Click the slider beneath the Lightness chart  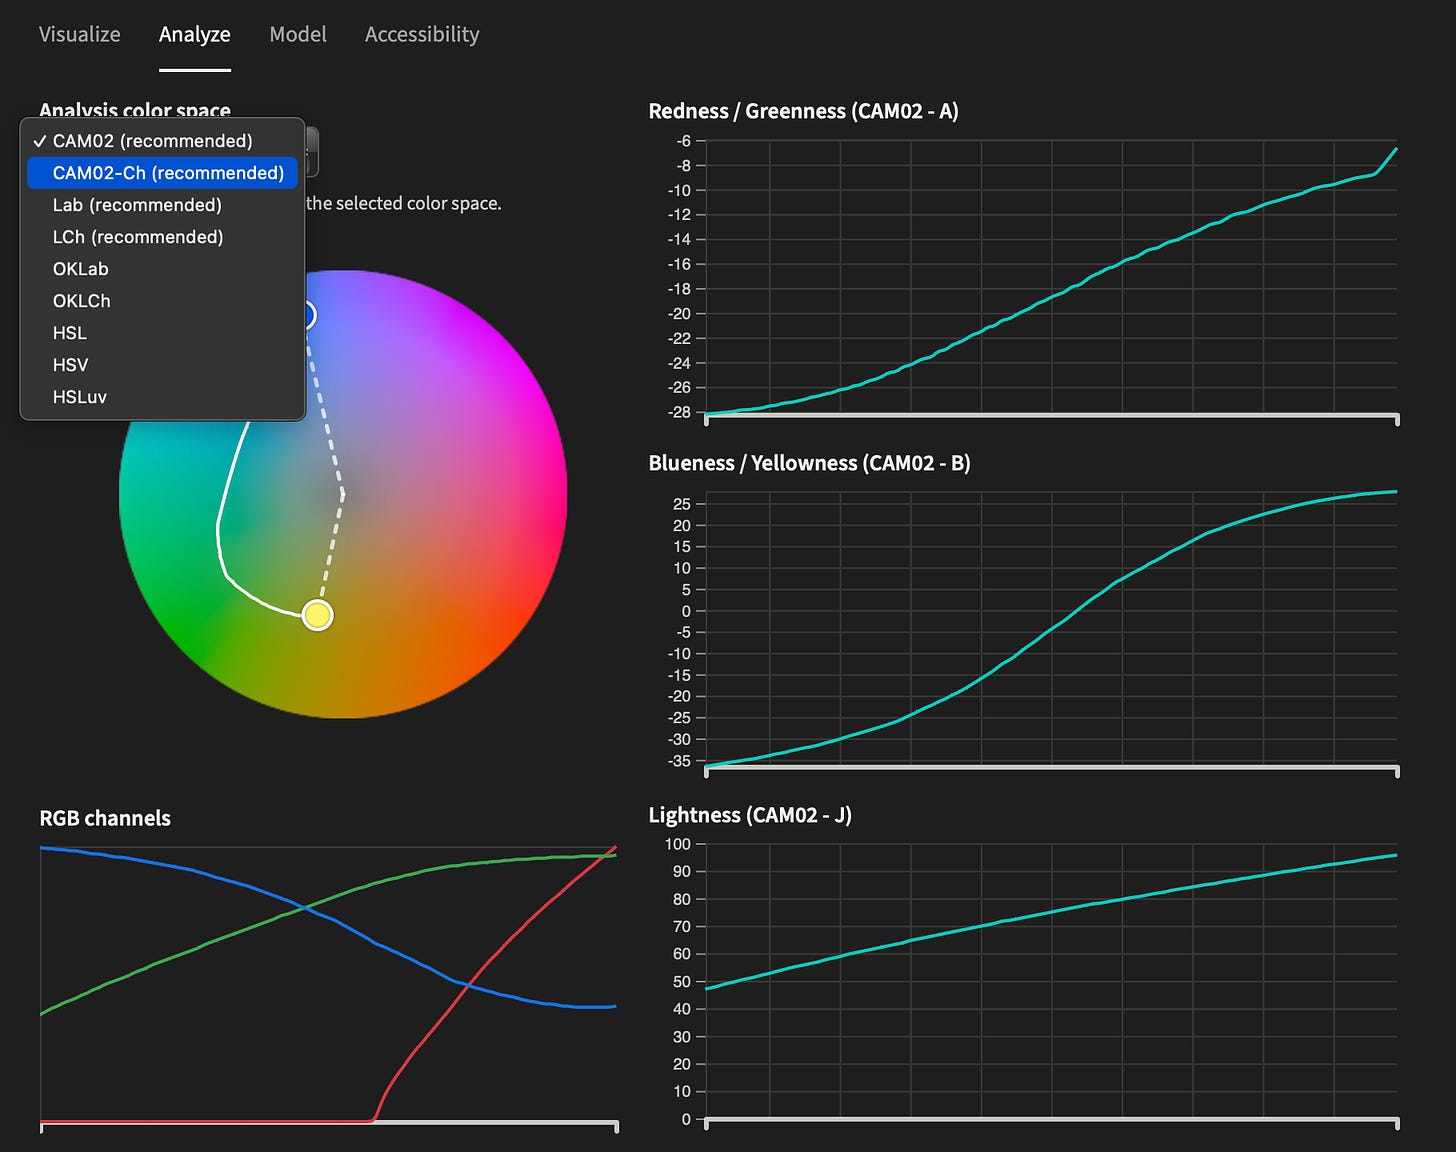click(1050, 1122)
